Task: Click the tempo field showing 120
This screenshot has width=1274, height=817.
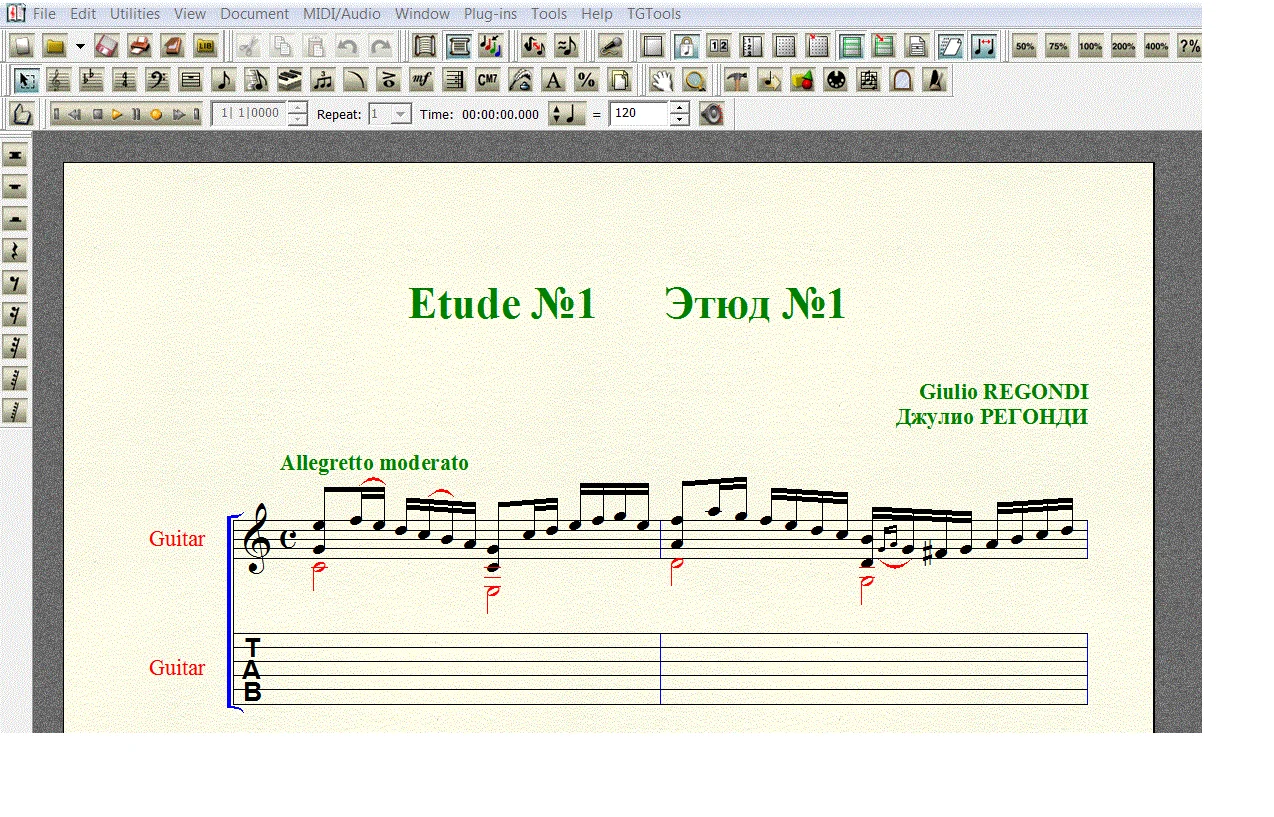Action: coord(639,114)
